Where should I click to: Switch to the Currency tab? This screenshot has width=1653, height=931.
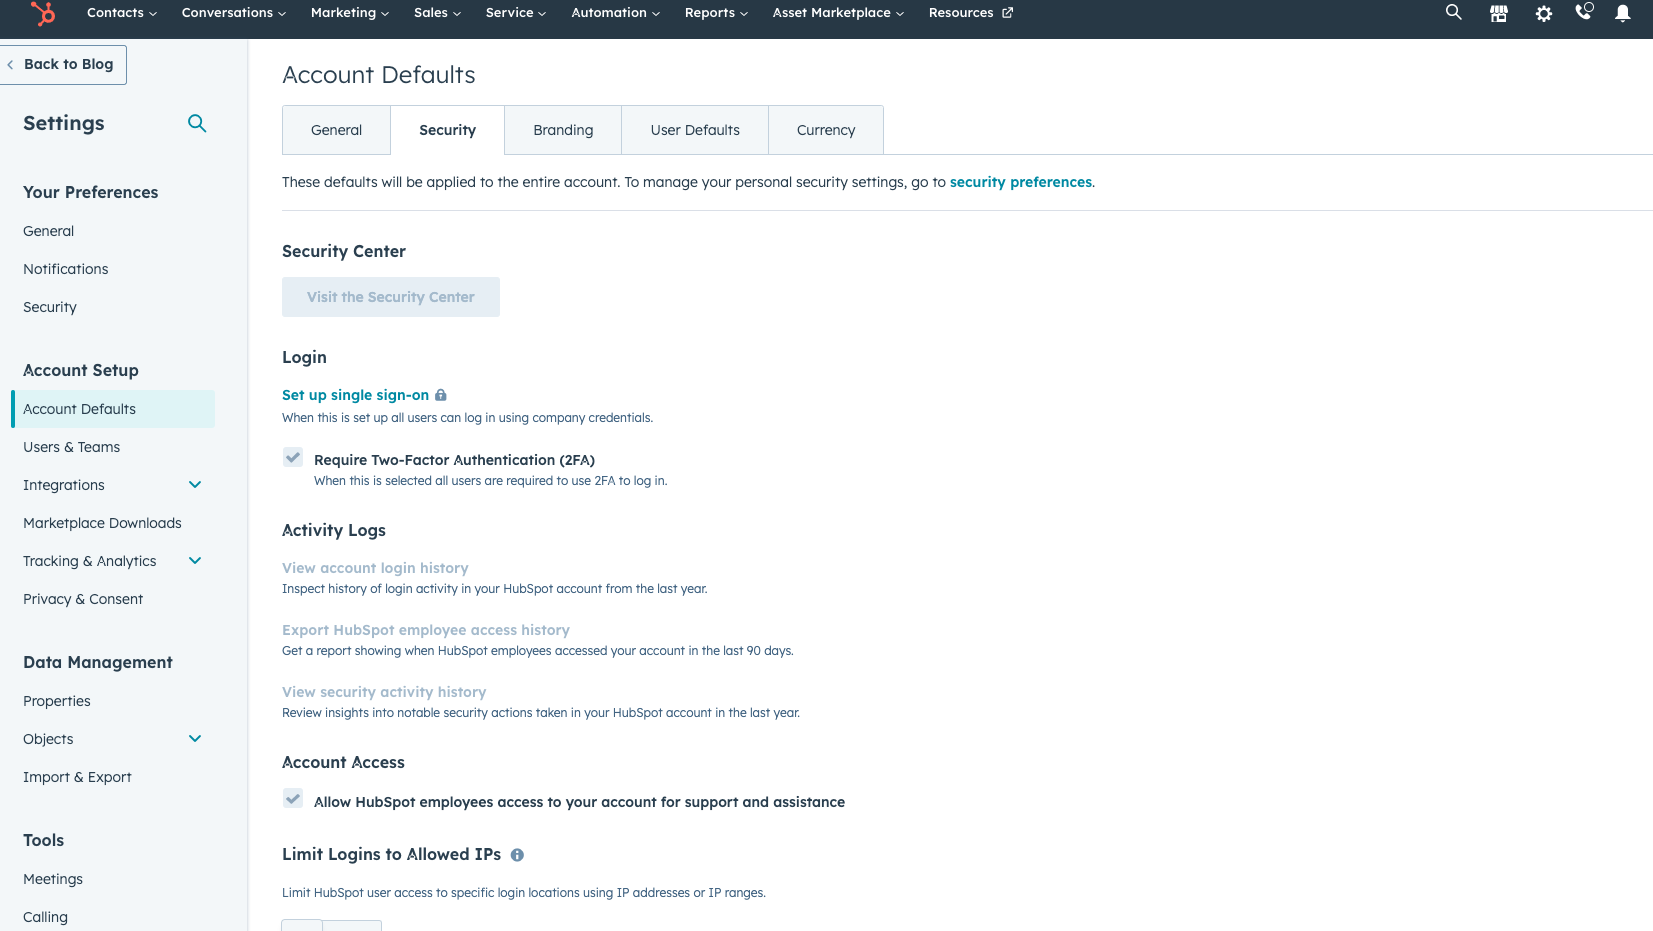pyautogui.click(x=826, y=130)
